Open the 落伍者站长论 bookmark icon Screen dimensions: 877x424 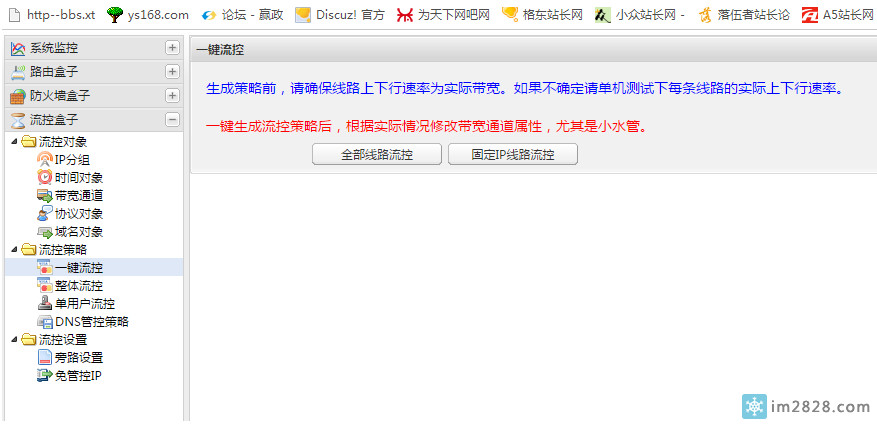(705, 15)
